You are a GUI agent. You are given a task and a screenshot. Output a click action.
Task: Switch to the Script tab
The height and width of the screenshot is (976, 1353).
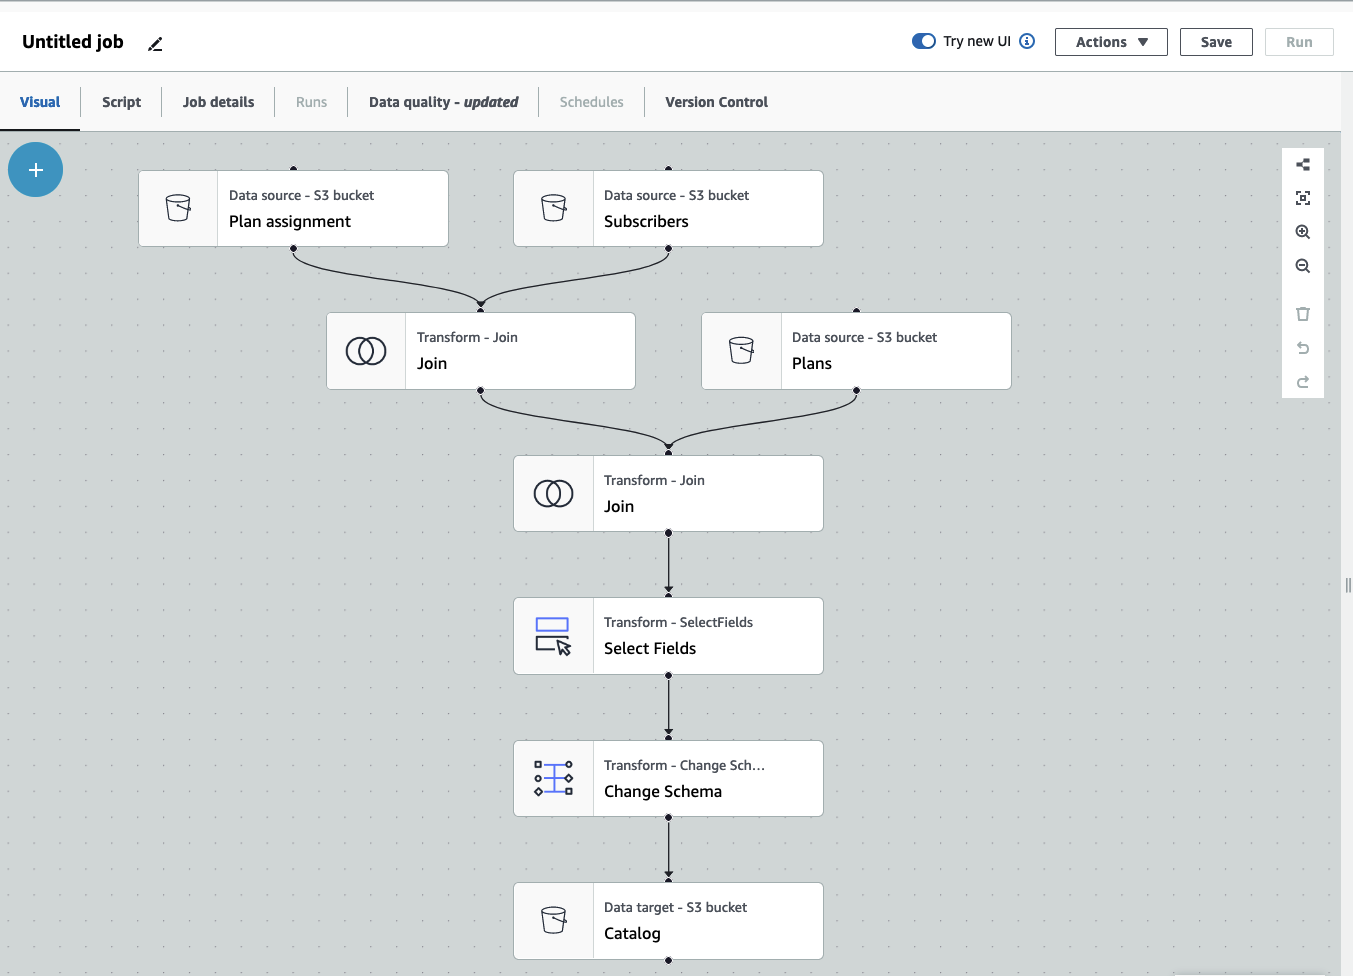(x=121, y=102)
